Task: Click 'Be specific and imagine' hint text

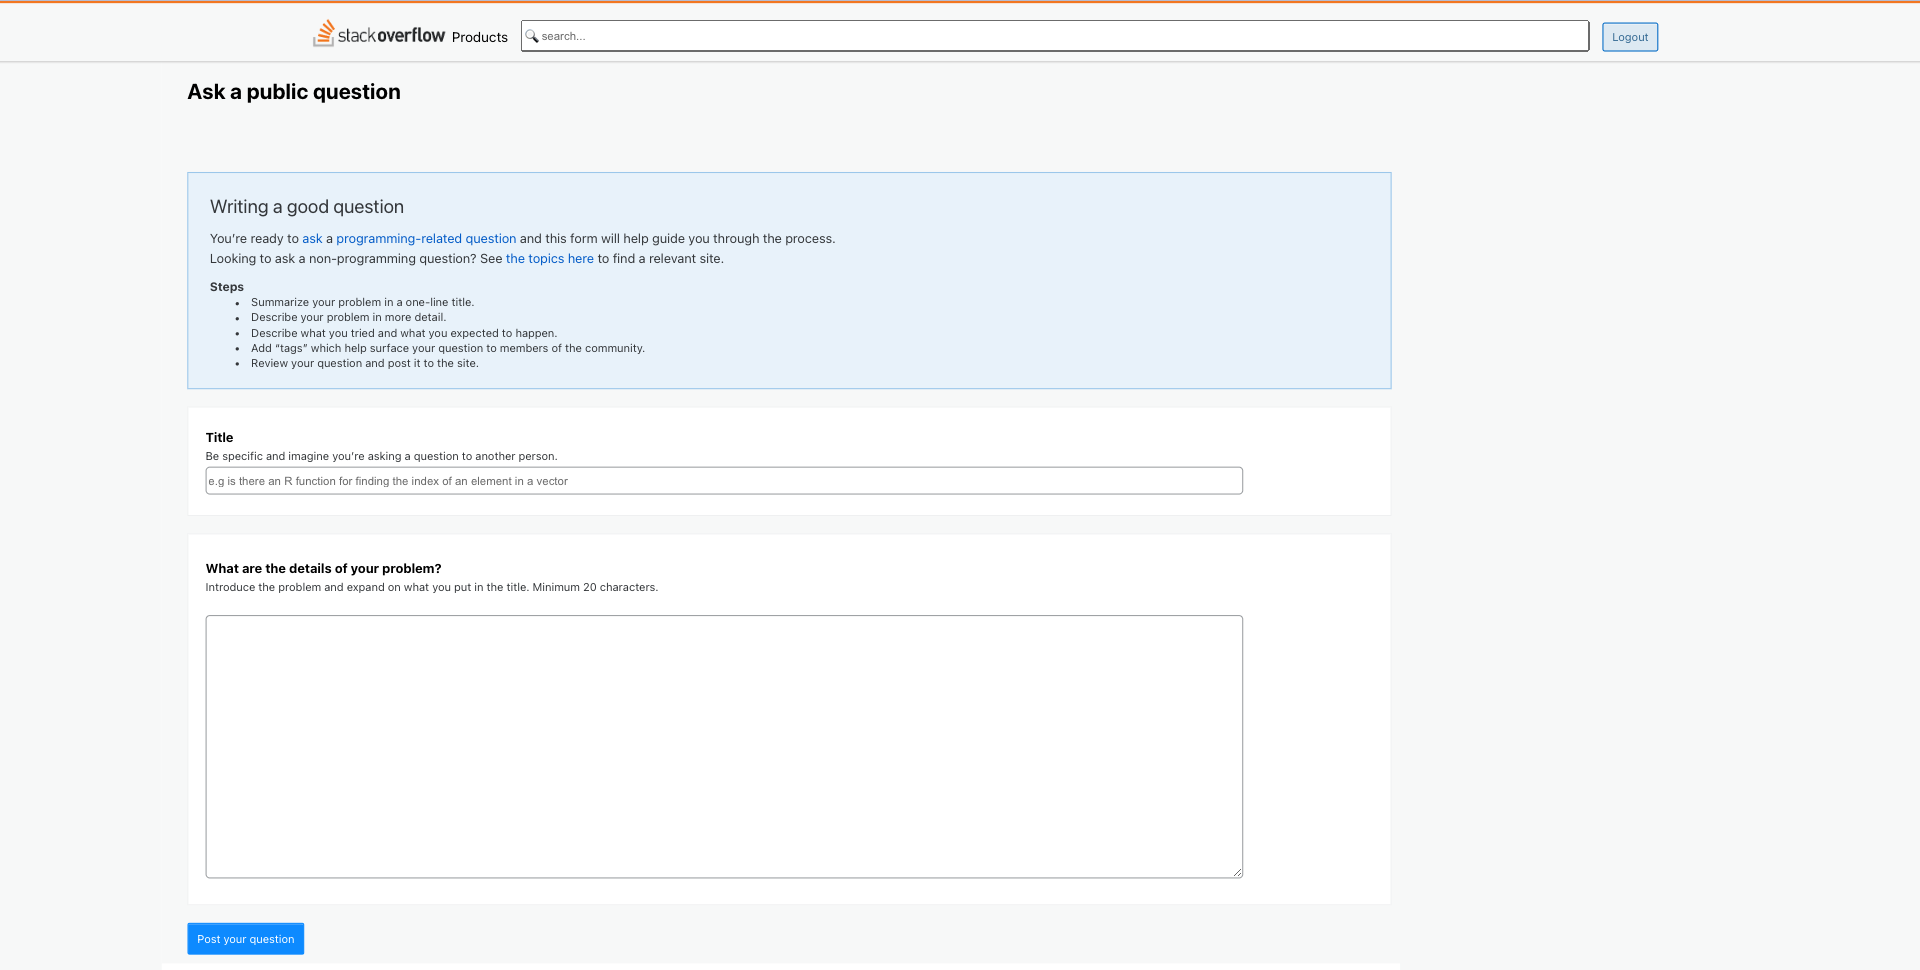Action: pos(381,456)
